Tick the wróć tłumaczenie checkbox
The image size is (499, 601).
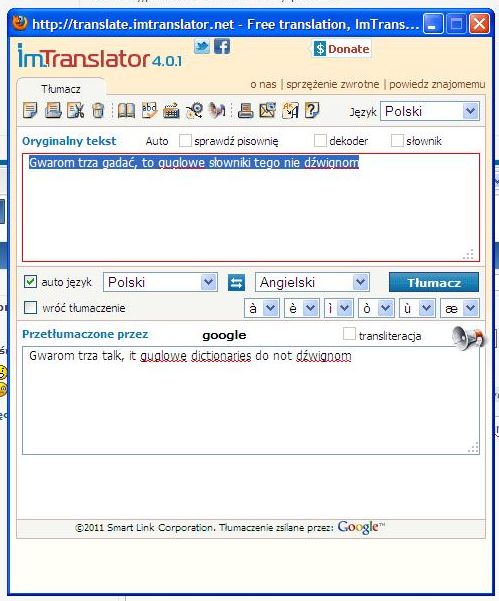point(30,307)
